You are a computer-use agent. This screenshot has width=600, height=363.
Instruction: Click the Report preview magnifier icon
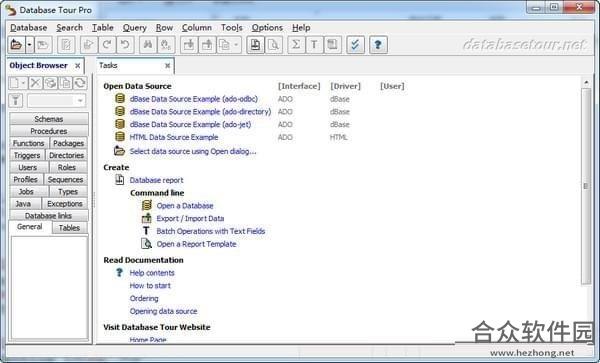[x=274, y=45]
